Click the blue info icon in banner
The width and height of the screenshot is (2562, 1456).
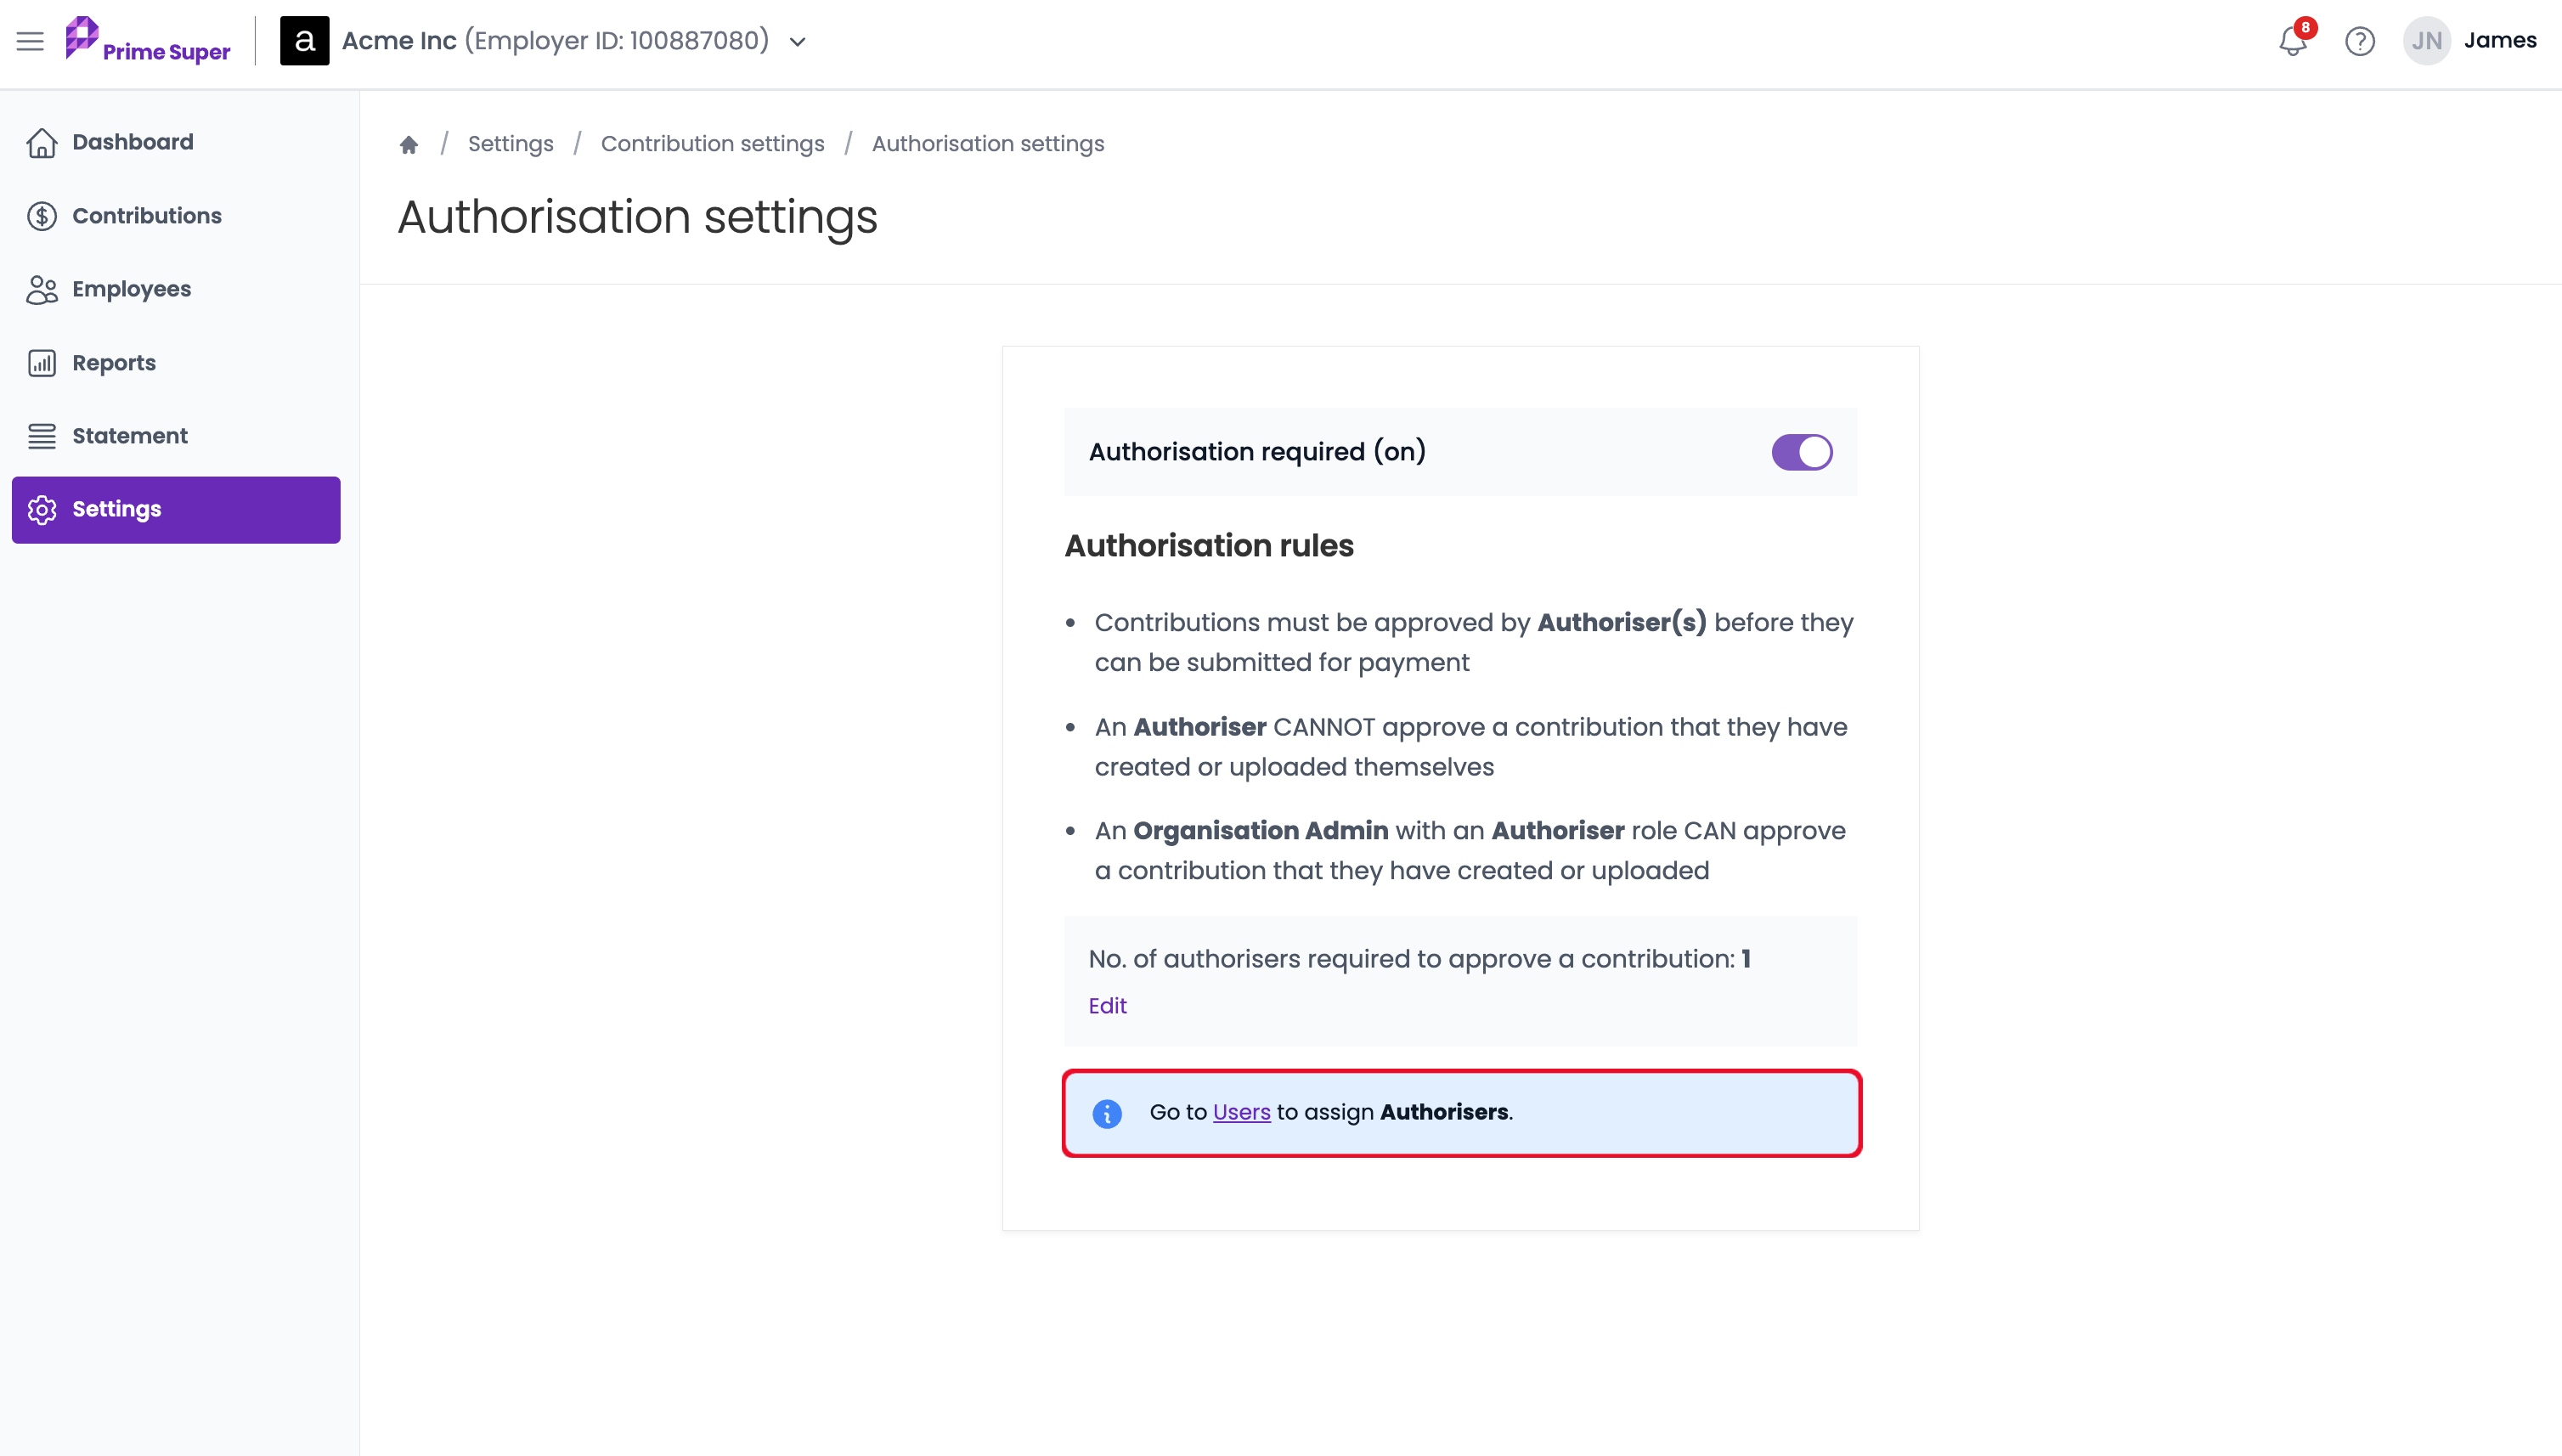1107,1113
